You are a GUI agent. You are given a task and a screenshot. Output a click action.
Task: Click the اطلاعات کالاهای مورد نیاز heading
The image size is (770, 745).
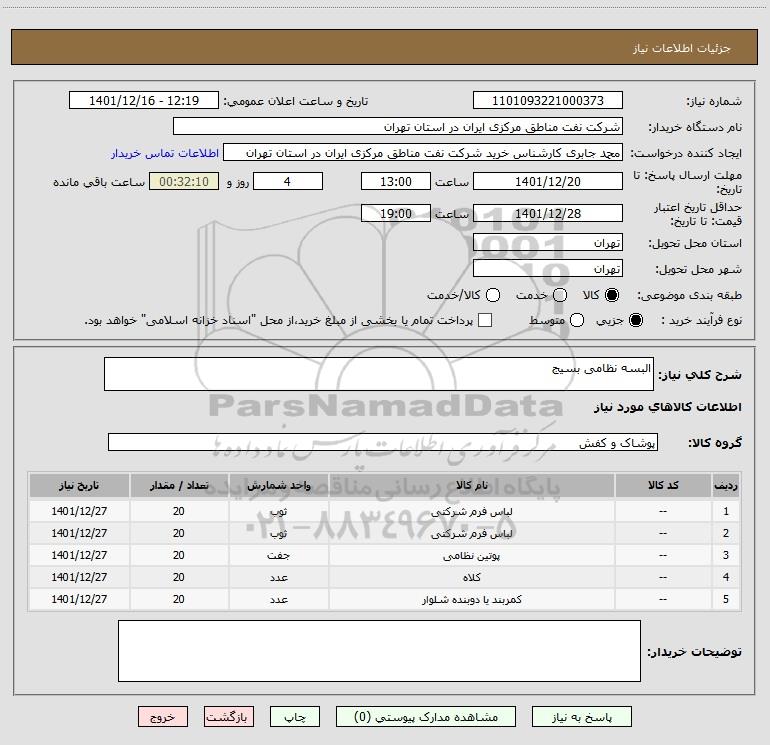coord(667,407)
